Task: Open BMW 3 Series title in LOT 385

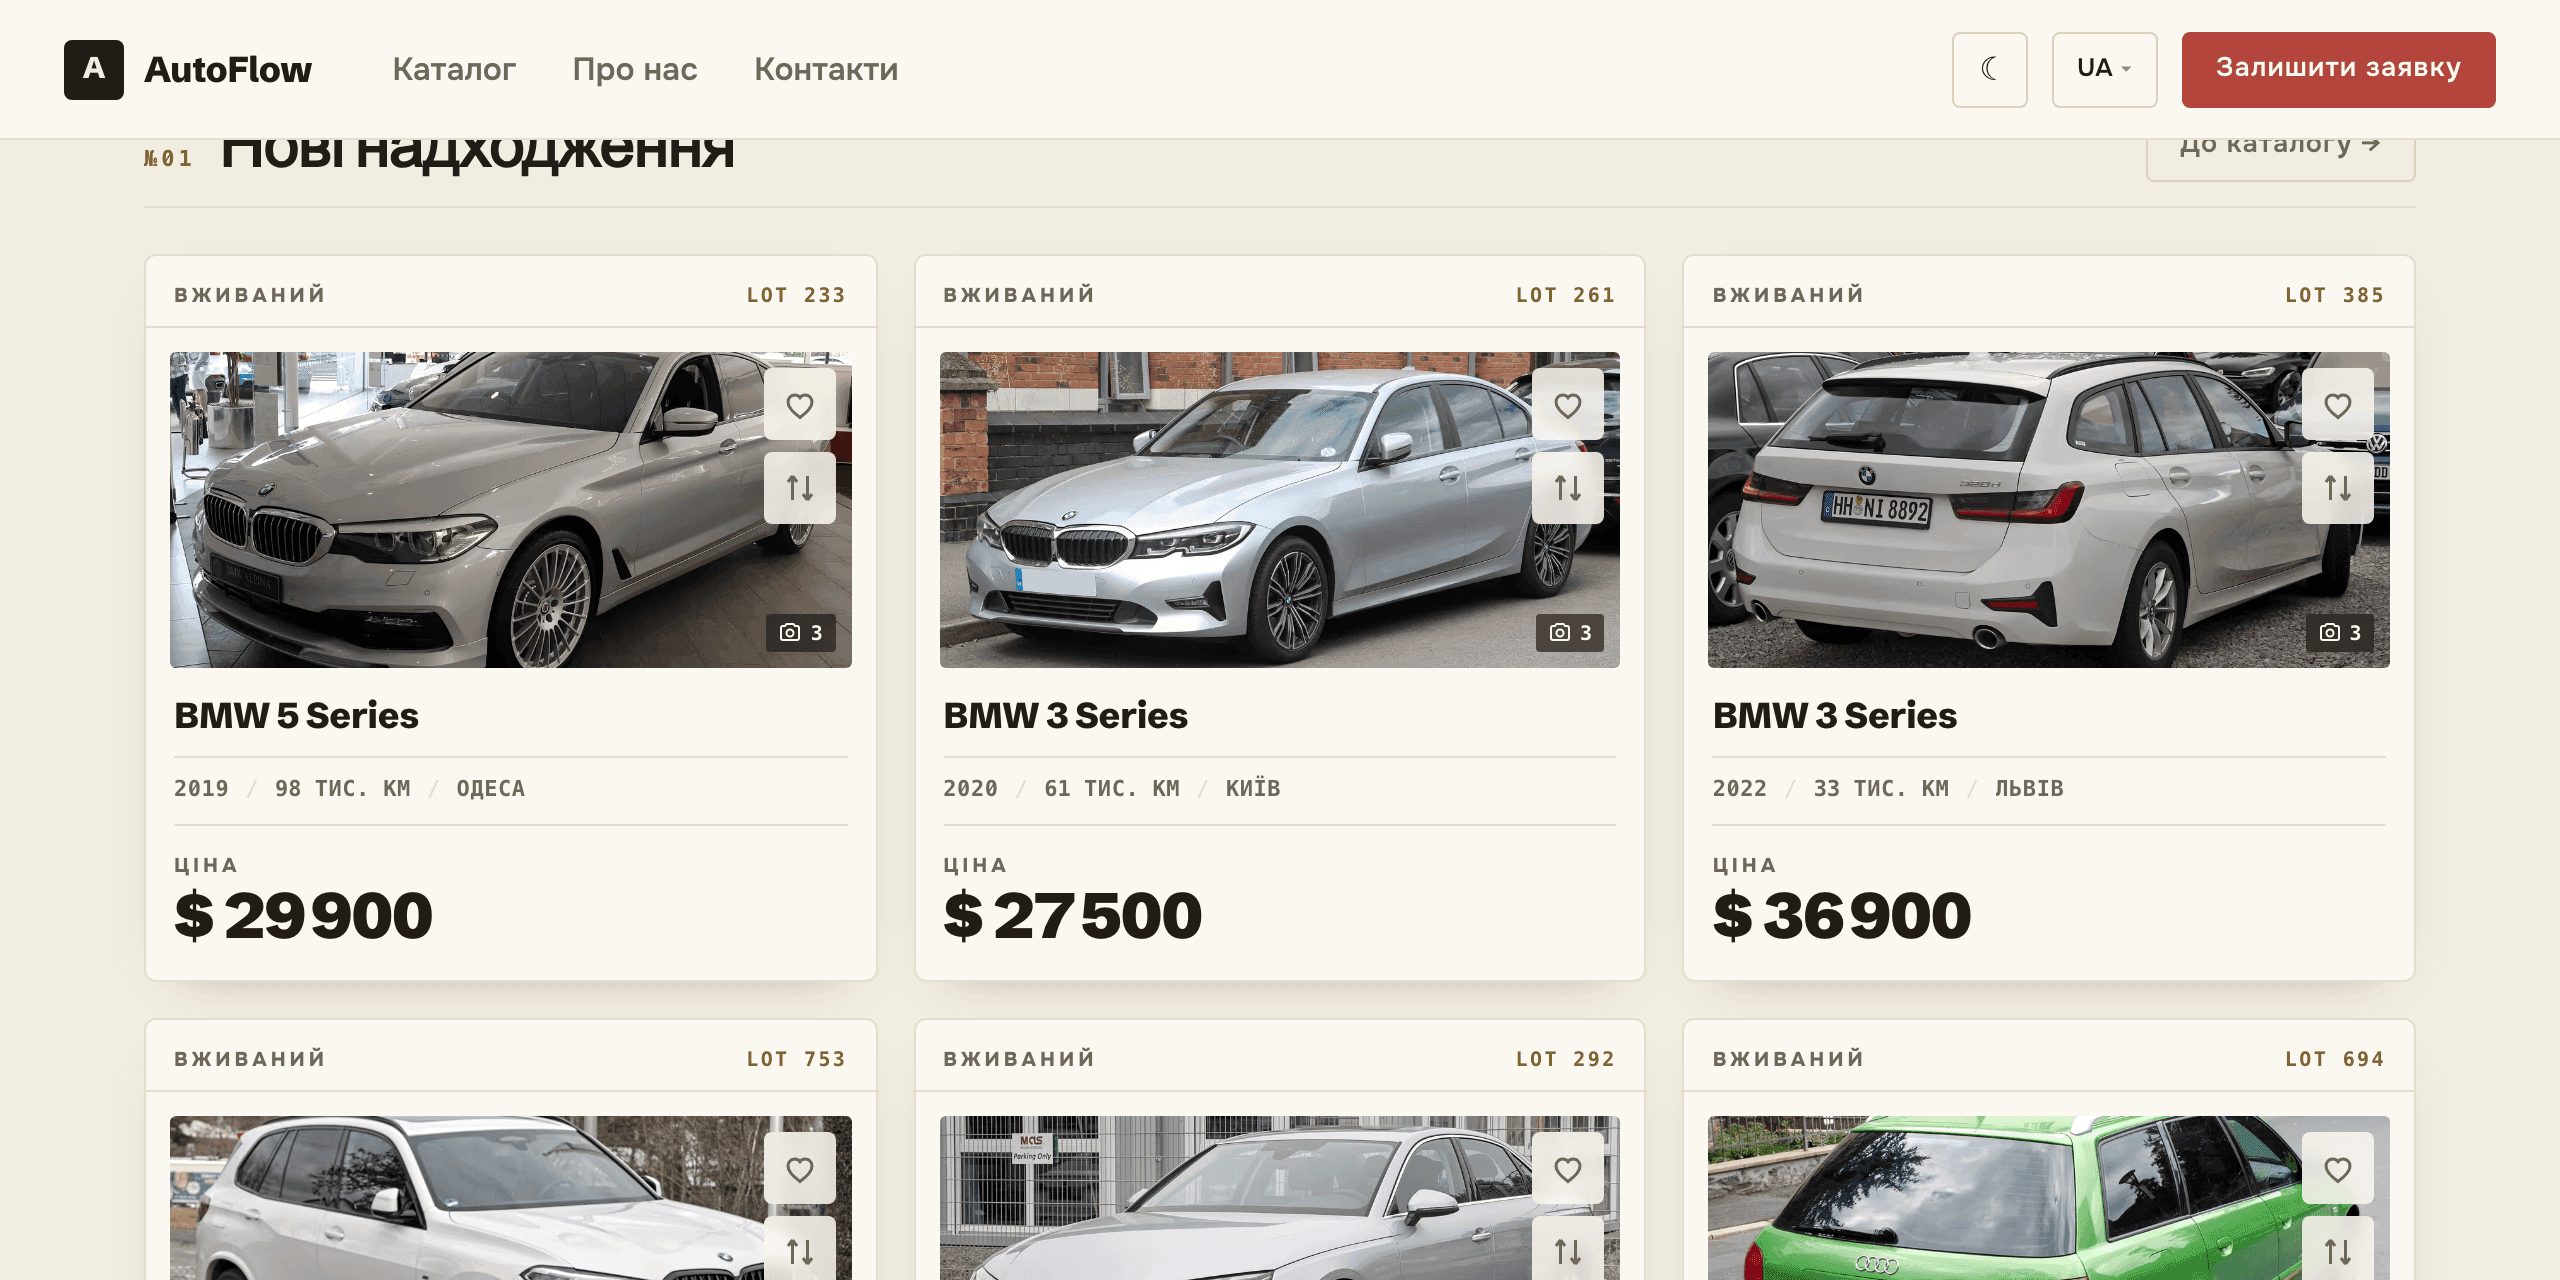Action: point(1834,716)
